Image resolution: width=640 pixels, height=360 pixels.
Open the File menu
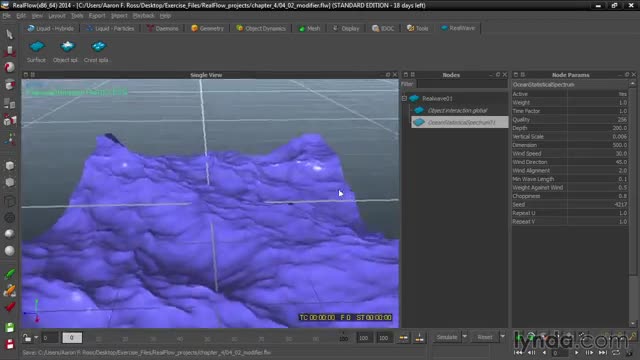pyautogui.click(x=7, y=16)
